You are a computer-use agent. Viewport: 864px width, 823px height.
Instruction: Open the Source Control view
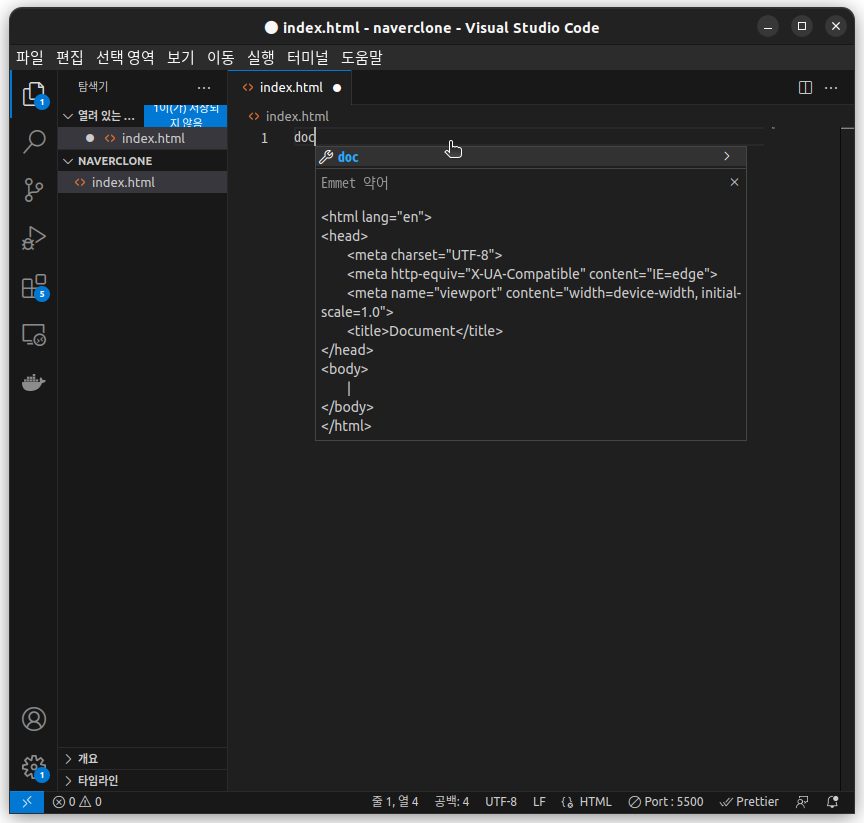(34, 190)
